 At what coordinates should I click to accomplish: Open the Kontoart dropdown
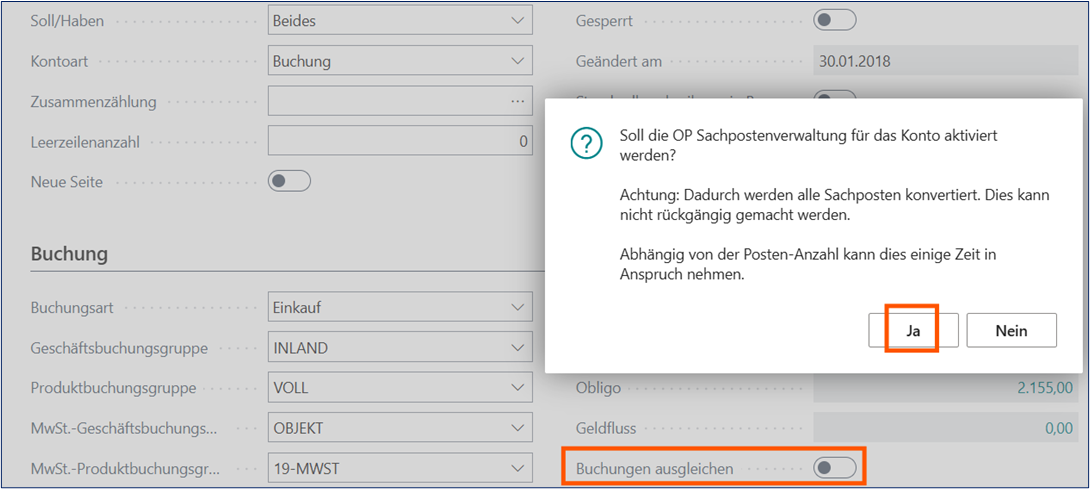click(517, 61)
